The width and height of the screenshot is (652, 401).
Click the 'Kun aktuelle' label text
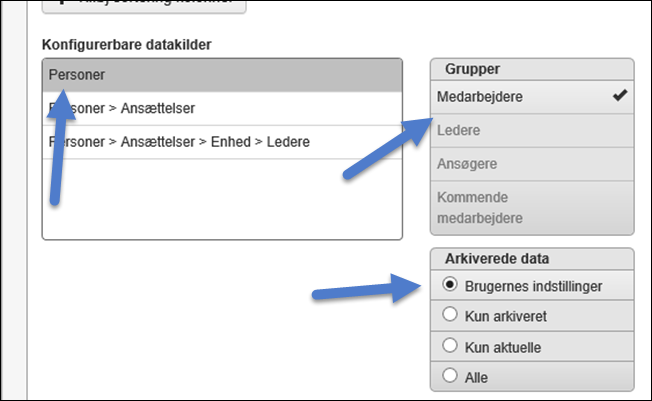pyautogui.click(x=502, y=346)
